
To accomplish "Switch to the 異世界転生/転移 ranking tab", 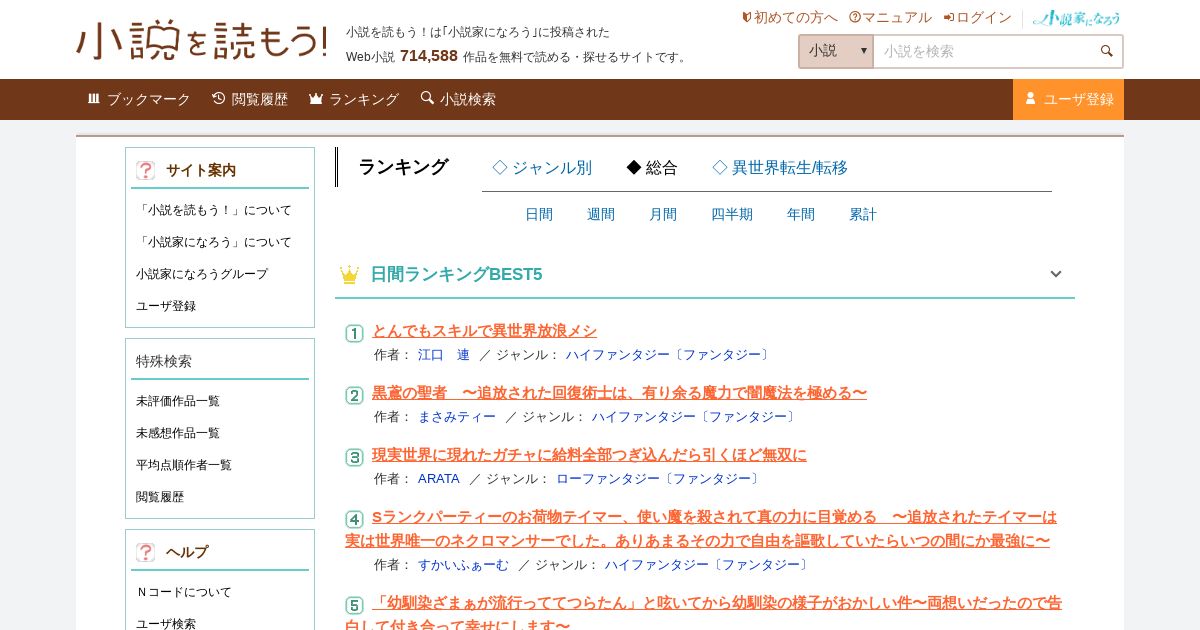I will [x=780, y=168].
